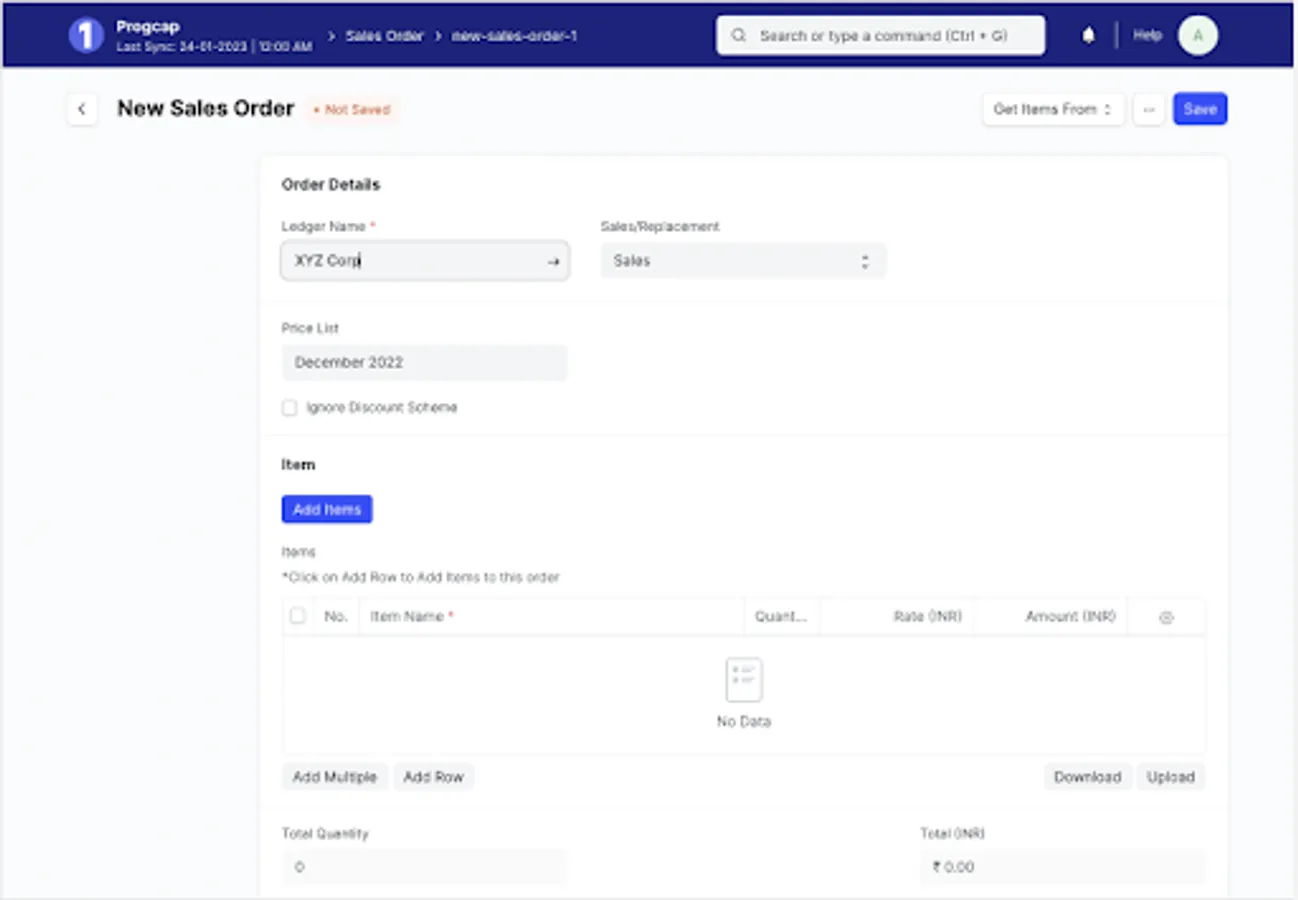
Task: Save the new sales order
Action: click(1200, 109)
